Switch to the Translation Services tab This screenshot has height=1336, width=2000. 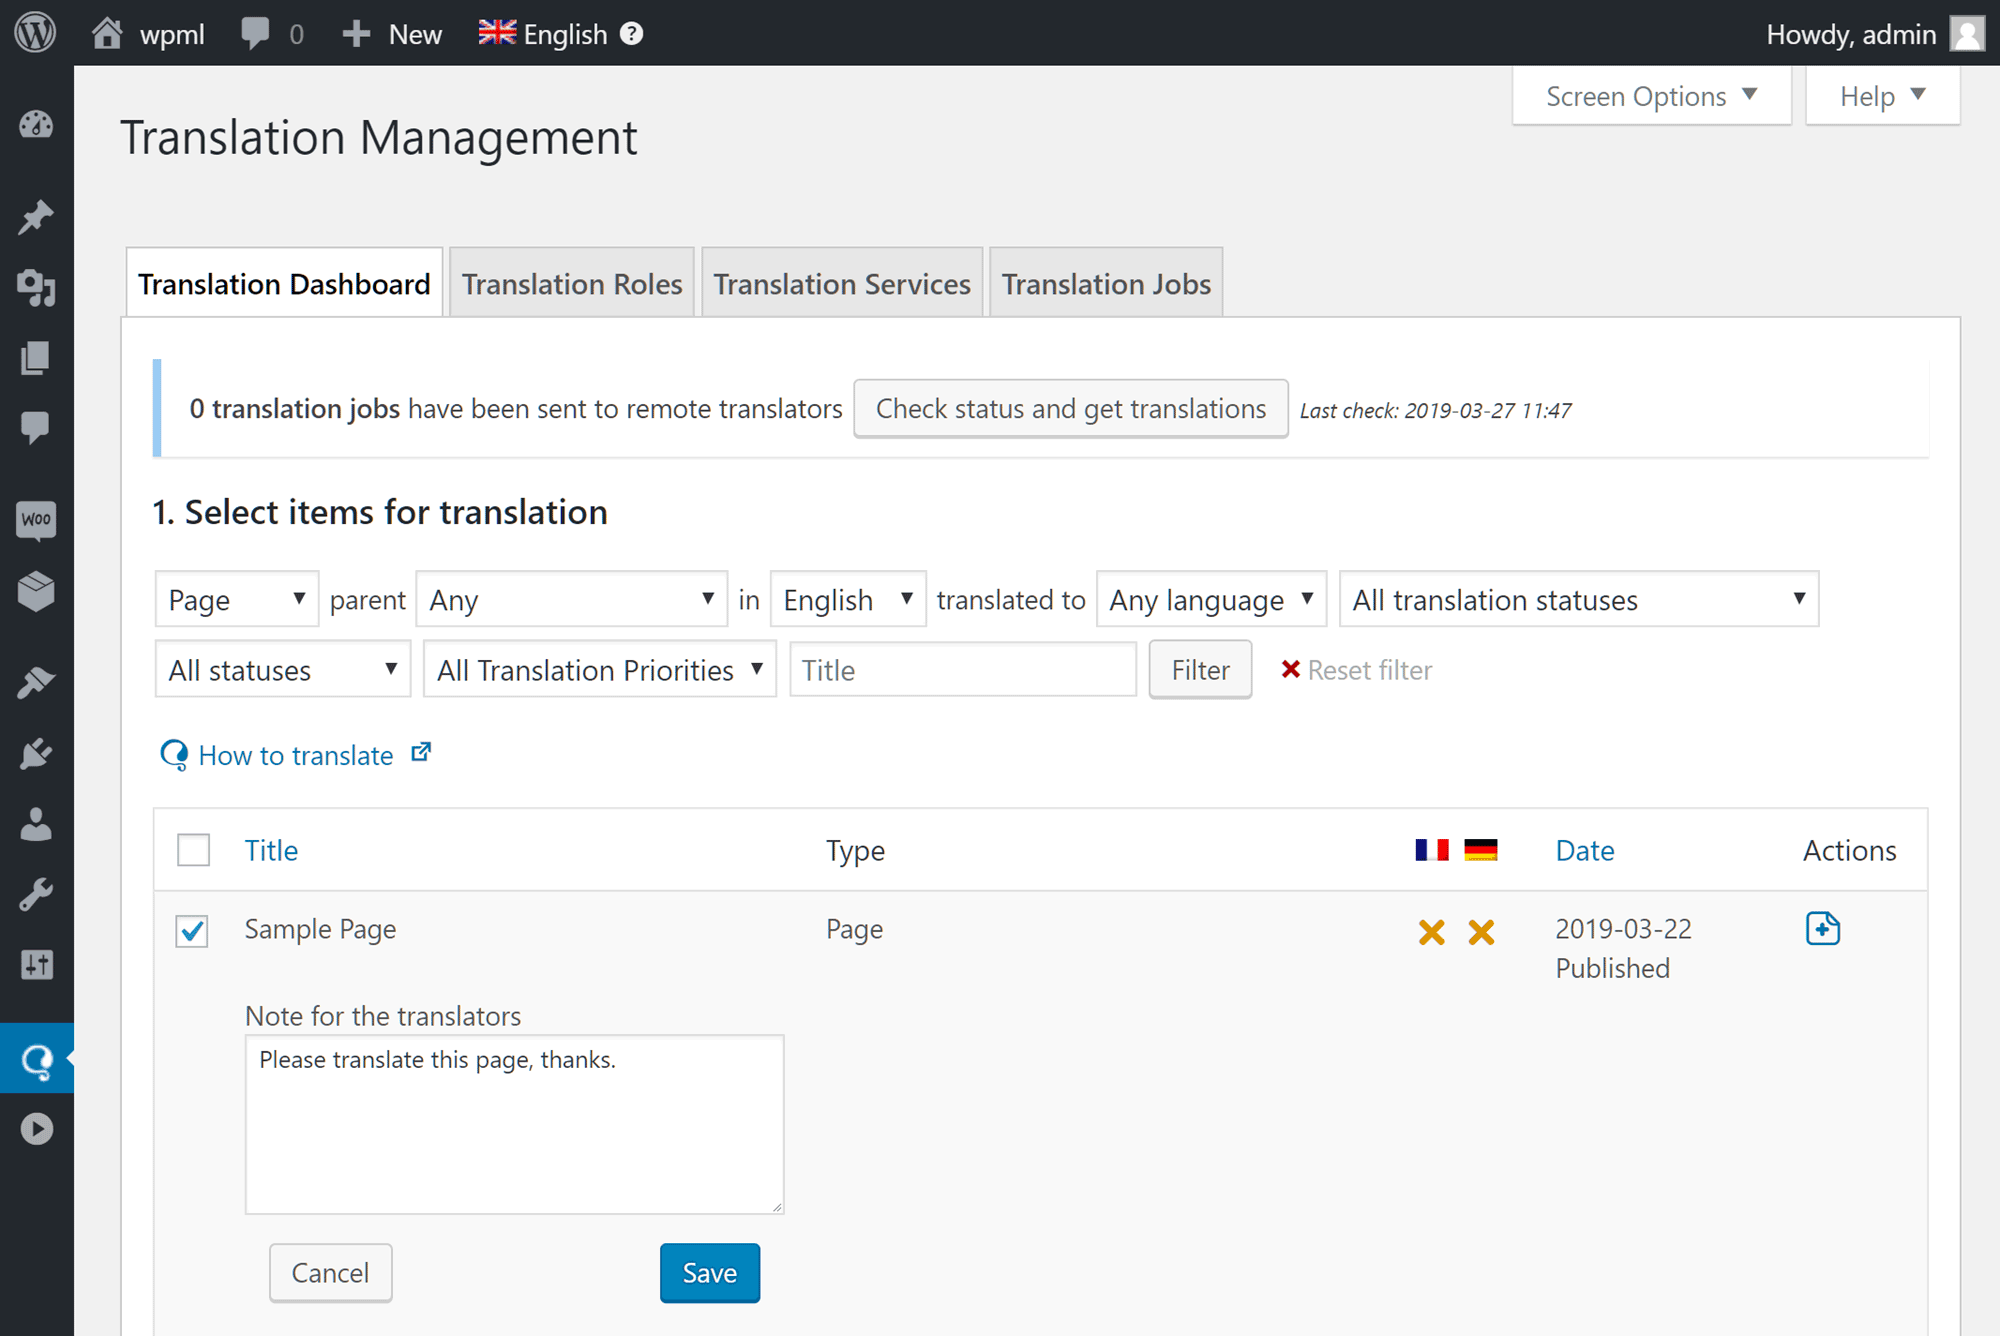point(842,282)
